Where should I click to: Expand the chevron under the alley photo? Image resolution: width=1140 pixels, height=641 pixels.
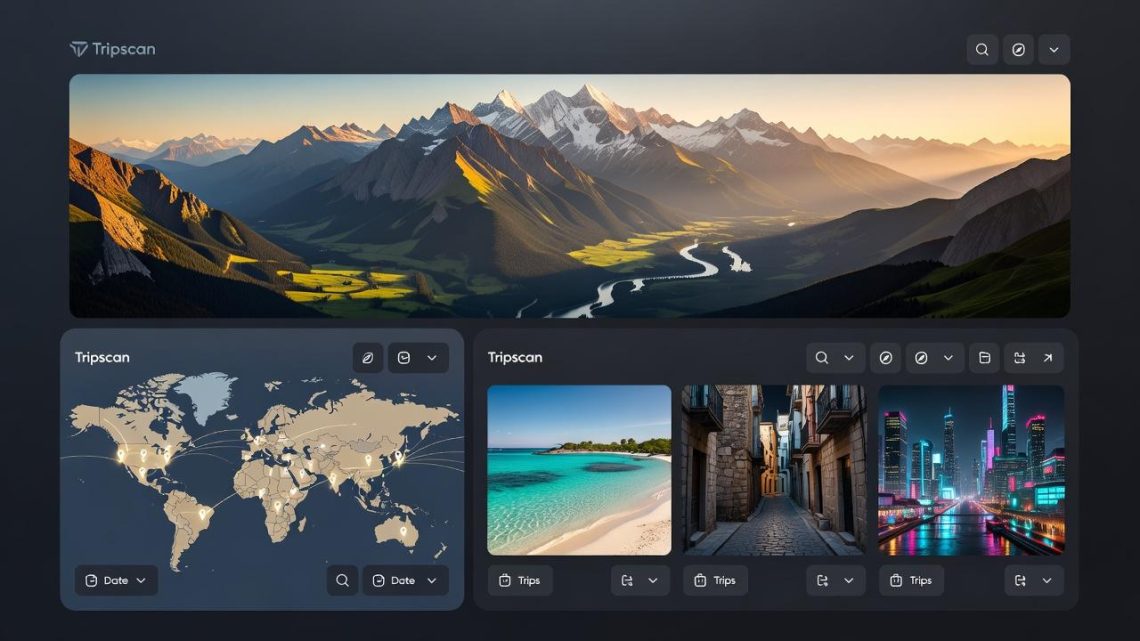[848, 581]
